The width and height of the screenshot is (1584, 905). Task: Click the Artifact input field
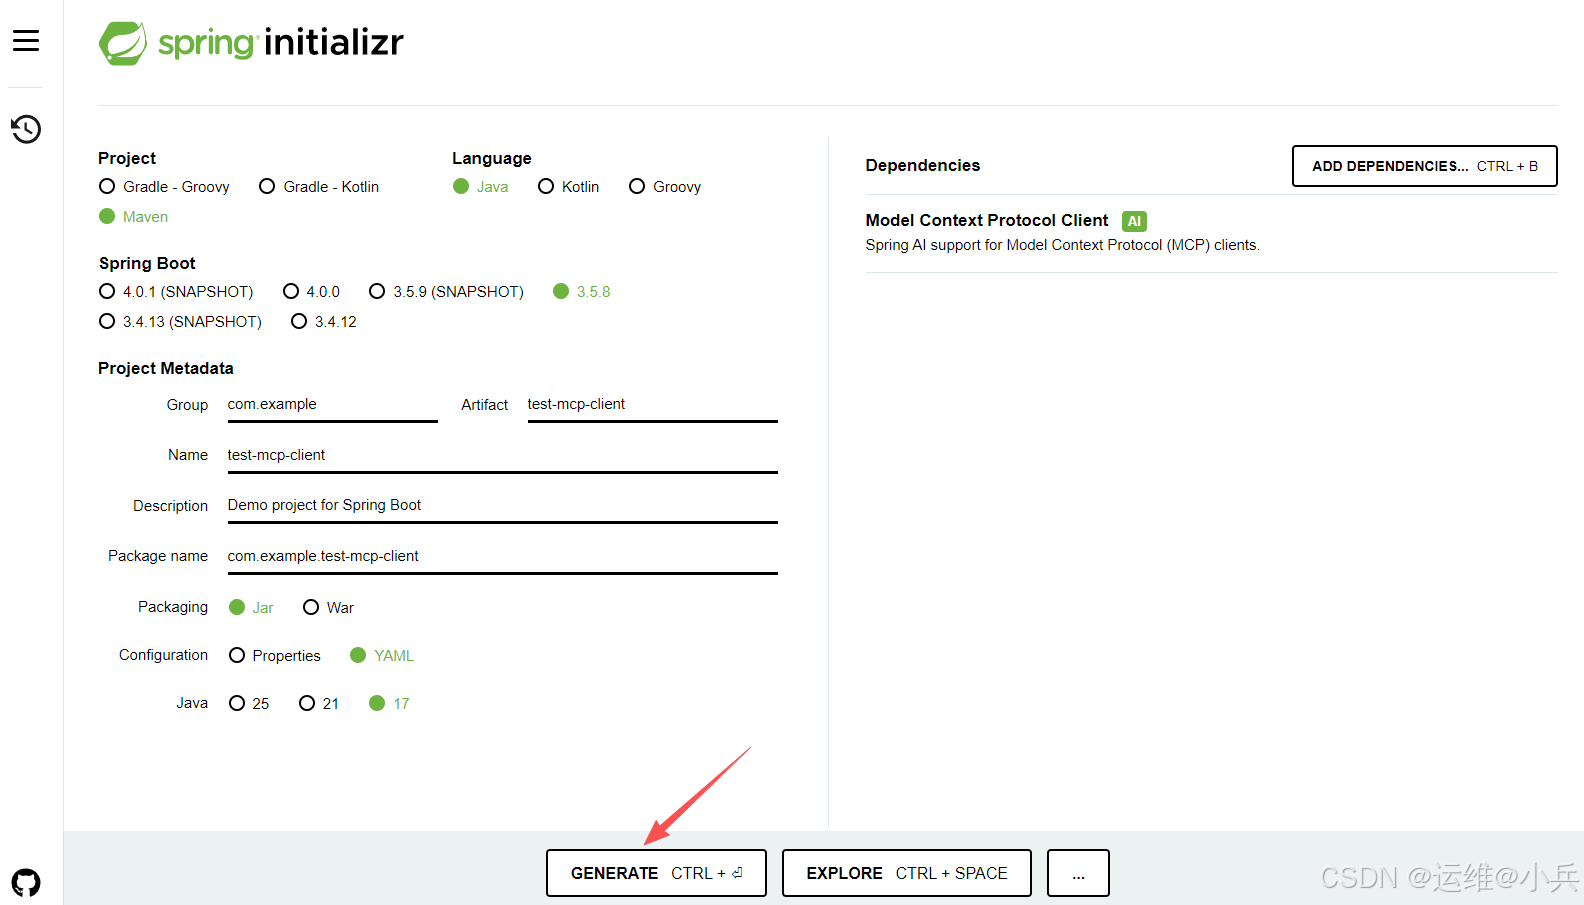[653, 405]
